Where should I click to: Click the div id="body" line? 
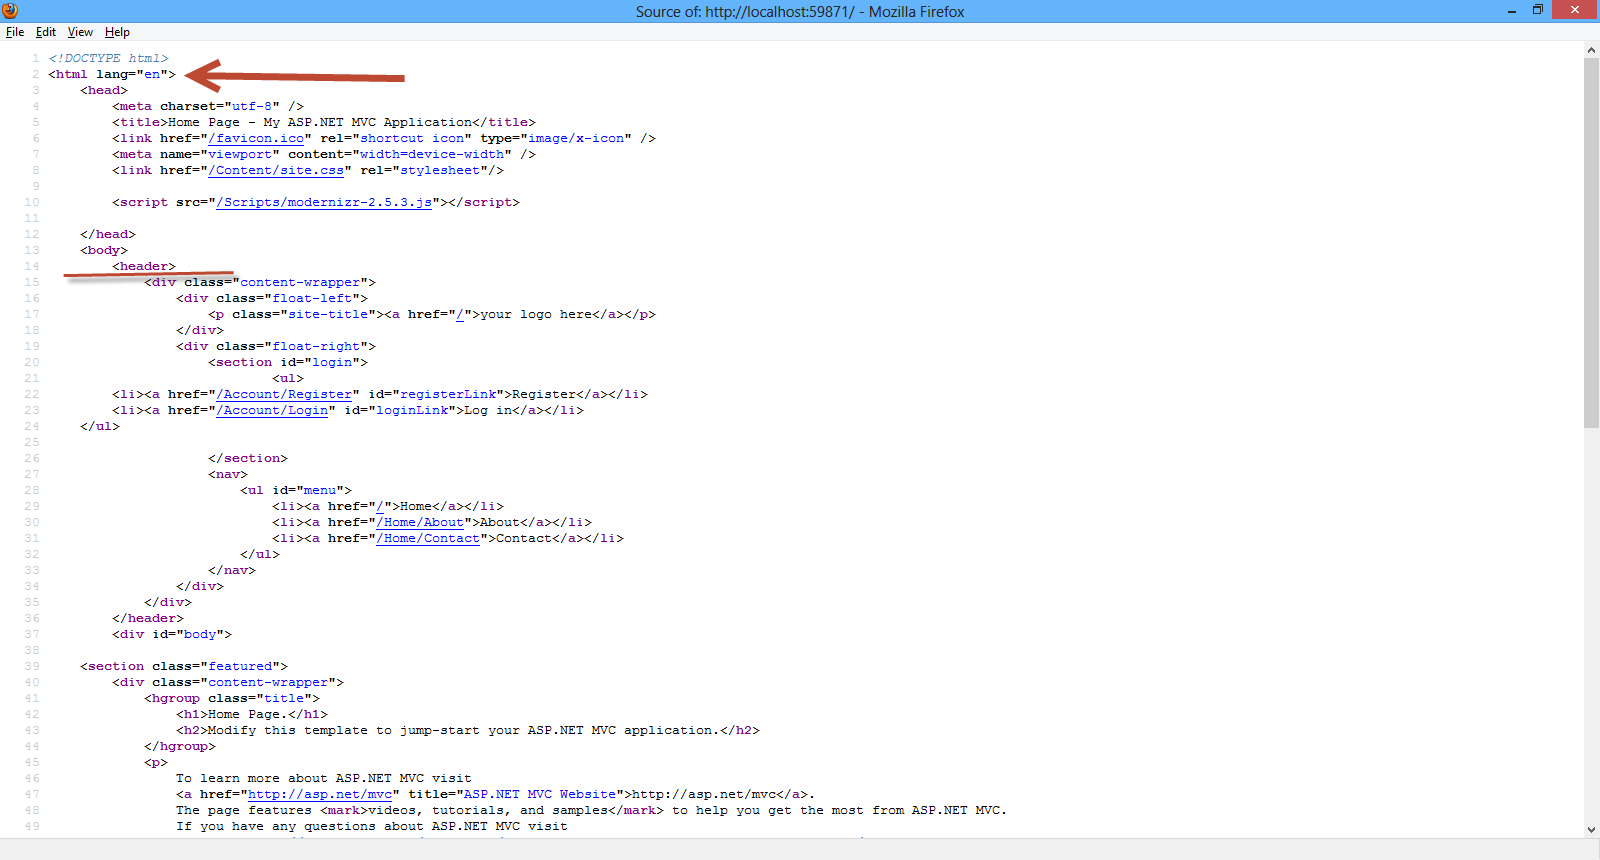tap(172, 634)
